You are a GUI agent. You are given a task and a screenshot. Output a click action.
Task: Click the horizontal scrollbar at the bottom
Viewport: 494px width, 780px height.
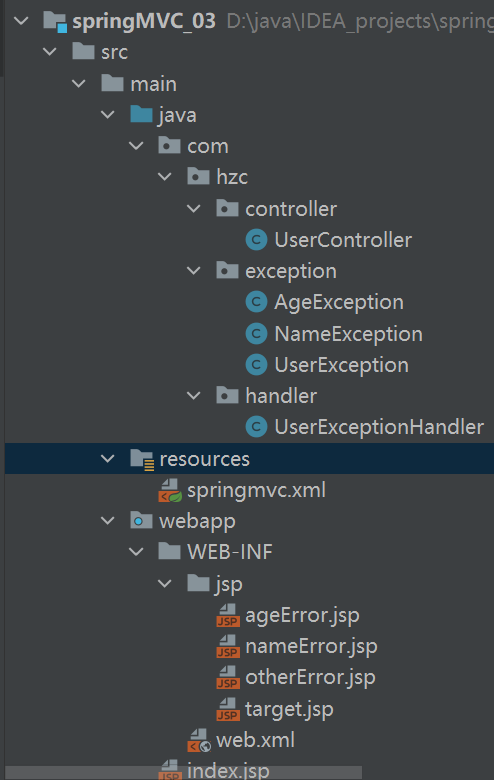coord(183,773)
